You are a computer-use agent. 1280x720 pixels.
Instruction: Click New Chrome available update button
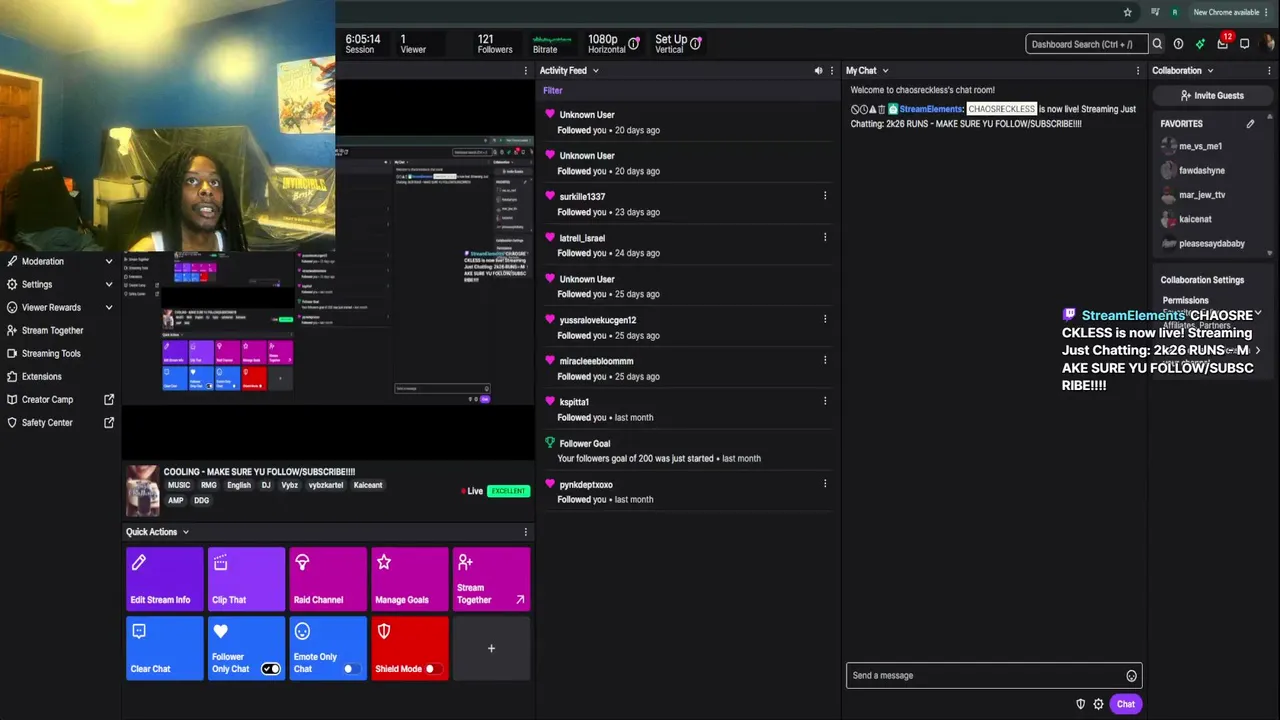pos(1226,12)
